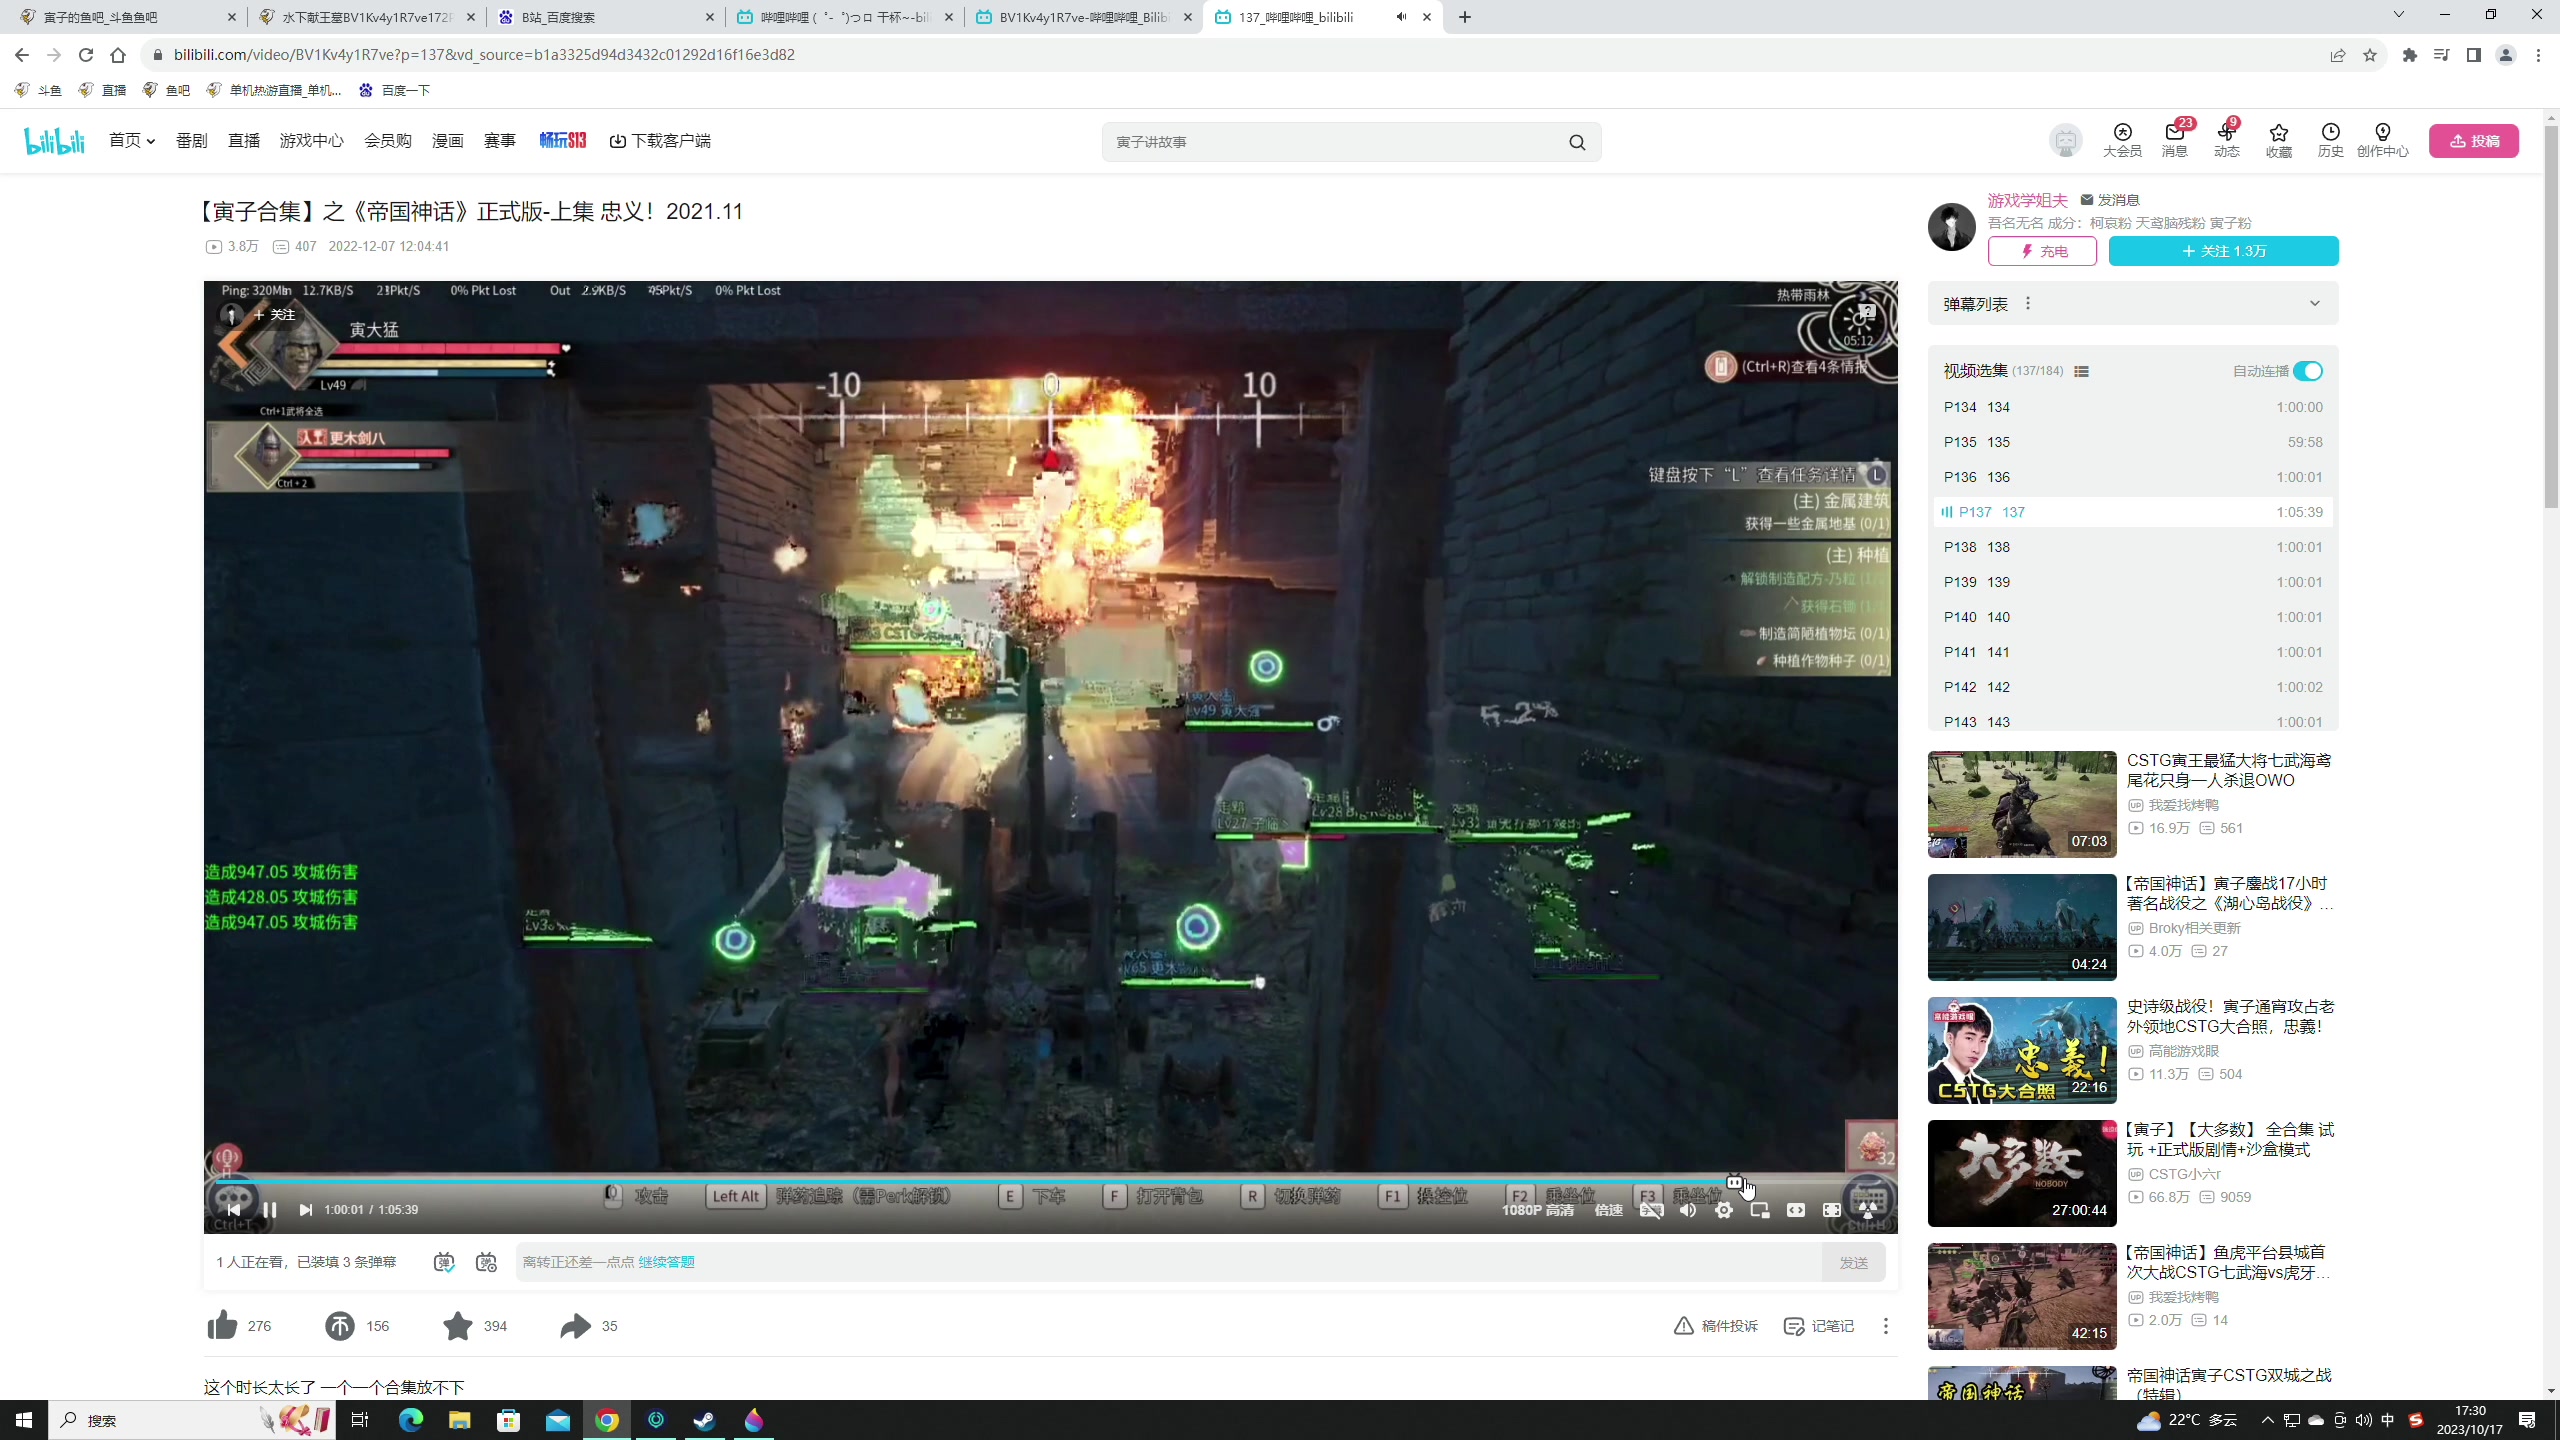Give coins to the video
This screenshot has height=1440, width=2560.
[340, 1326]
